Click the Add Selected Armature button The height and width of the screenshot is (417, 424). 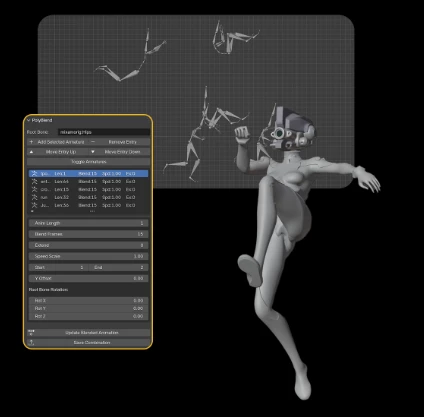(58, 142)
